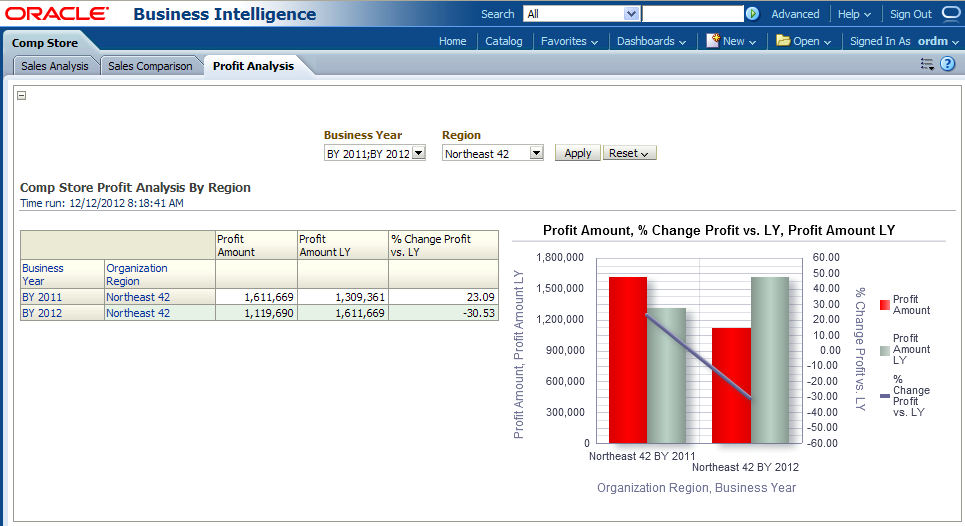The image size is (965, 526).
Task: Expand the Business Year dropdown
Action: pos(419,154)
